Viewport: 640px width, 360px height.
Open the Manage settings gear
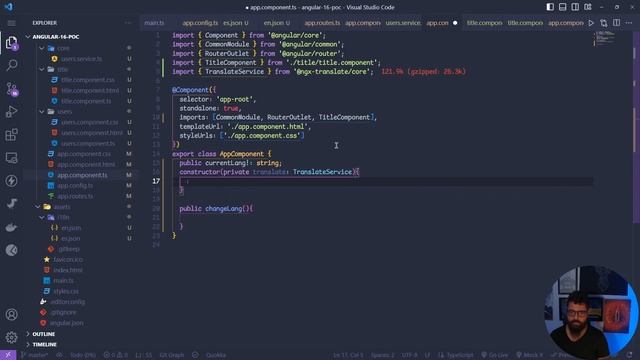11,337
